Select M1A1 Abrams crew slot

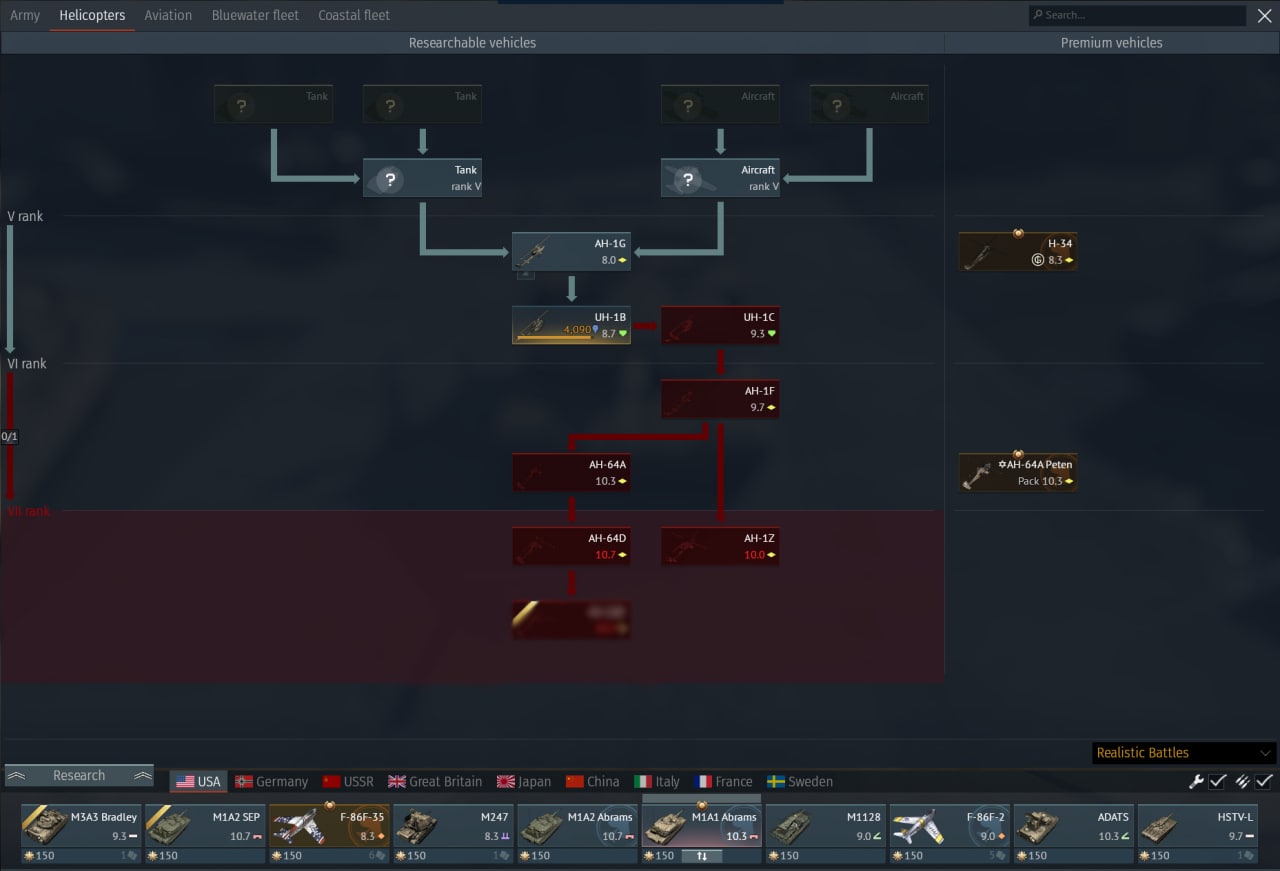tap(701, 833)
